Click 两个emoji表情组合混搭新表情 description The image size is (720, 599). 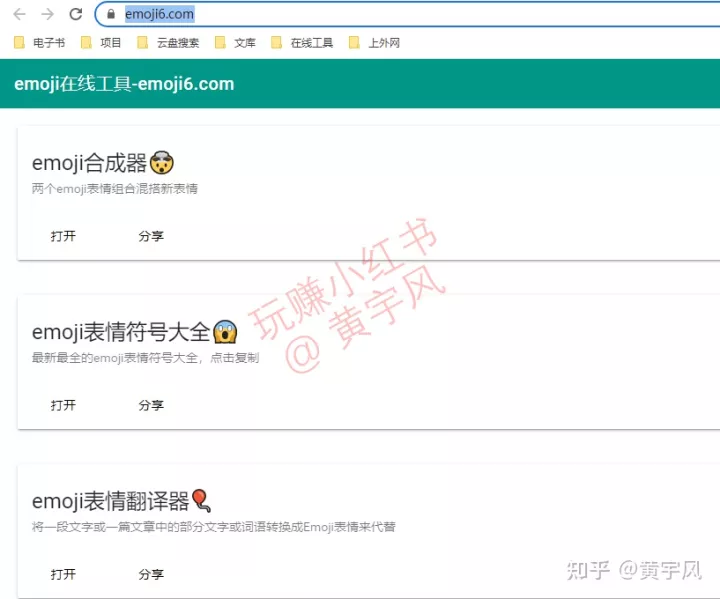pos(115,189)
